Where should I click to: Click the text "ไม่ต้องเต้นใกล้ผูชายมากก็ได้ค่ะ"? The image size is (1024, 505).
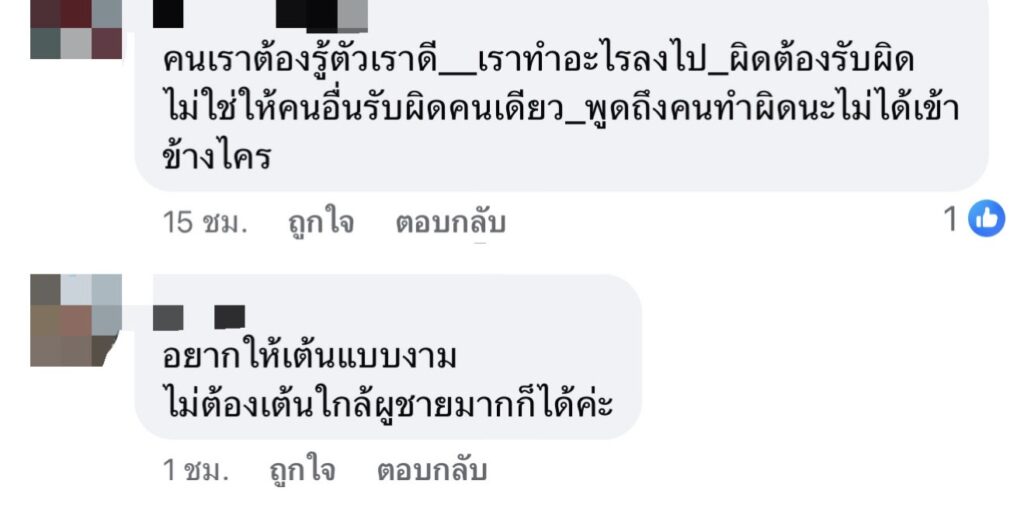pos(388,404)
